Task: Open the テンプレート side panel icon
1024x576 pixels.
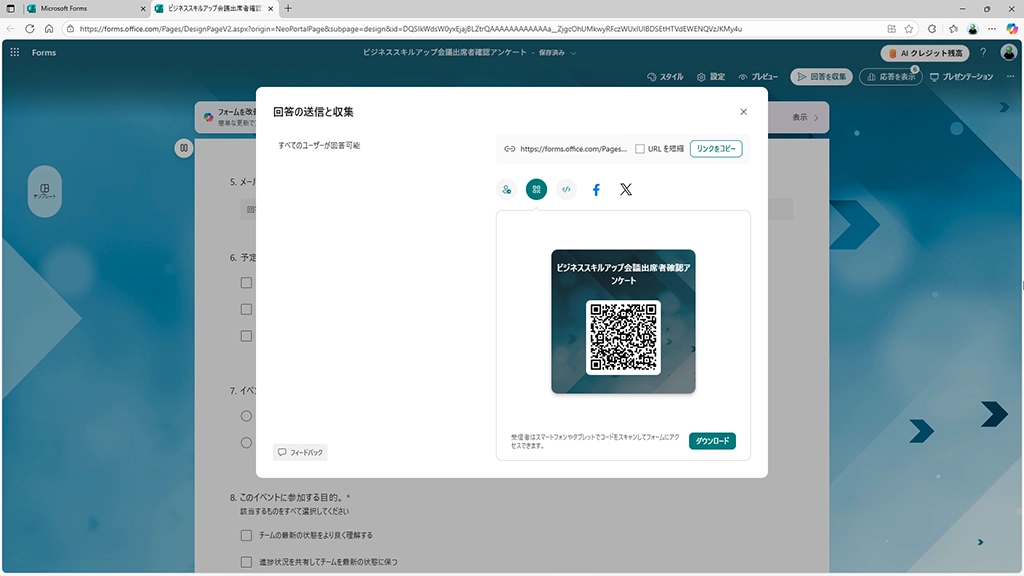Action: (45, 191)
